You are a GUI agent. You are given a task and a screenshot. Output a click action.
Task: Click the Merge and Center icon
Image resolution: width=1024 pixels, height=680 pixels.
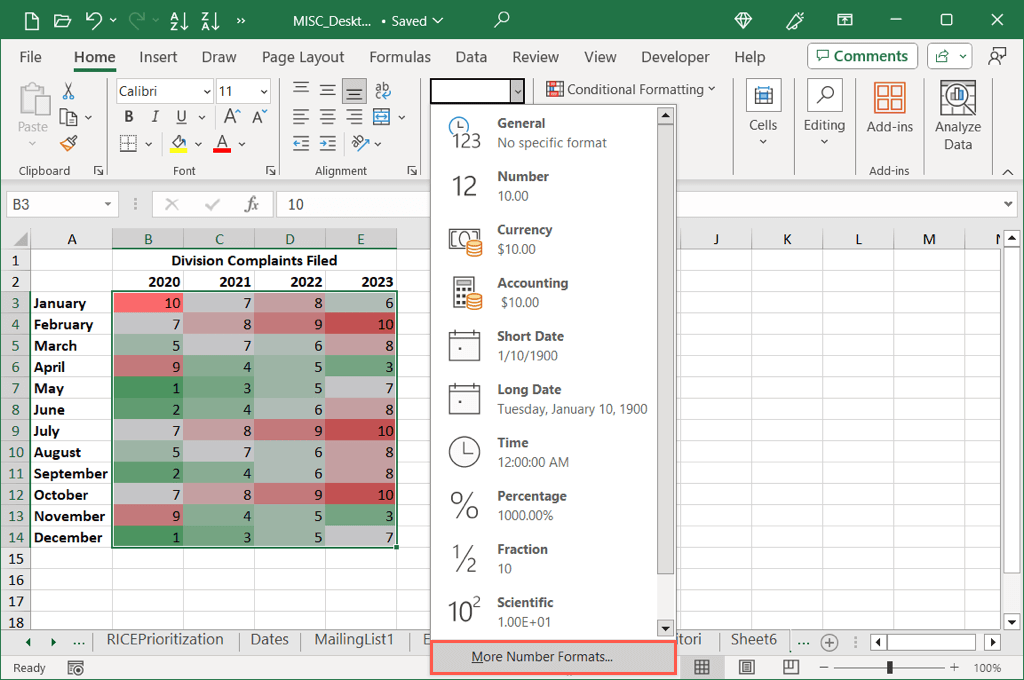[x=381, y=117]
